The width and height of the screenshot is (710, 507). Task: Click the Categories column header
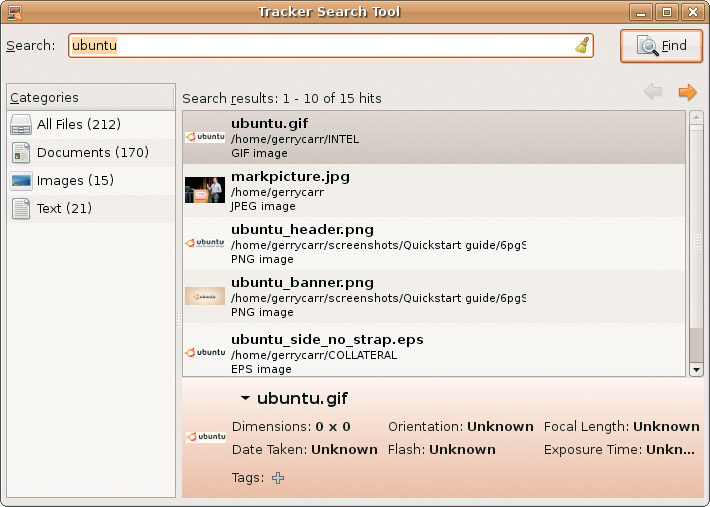[x=91, y=97]
